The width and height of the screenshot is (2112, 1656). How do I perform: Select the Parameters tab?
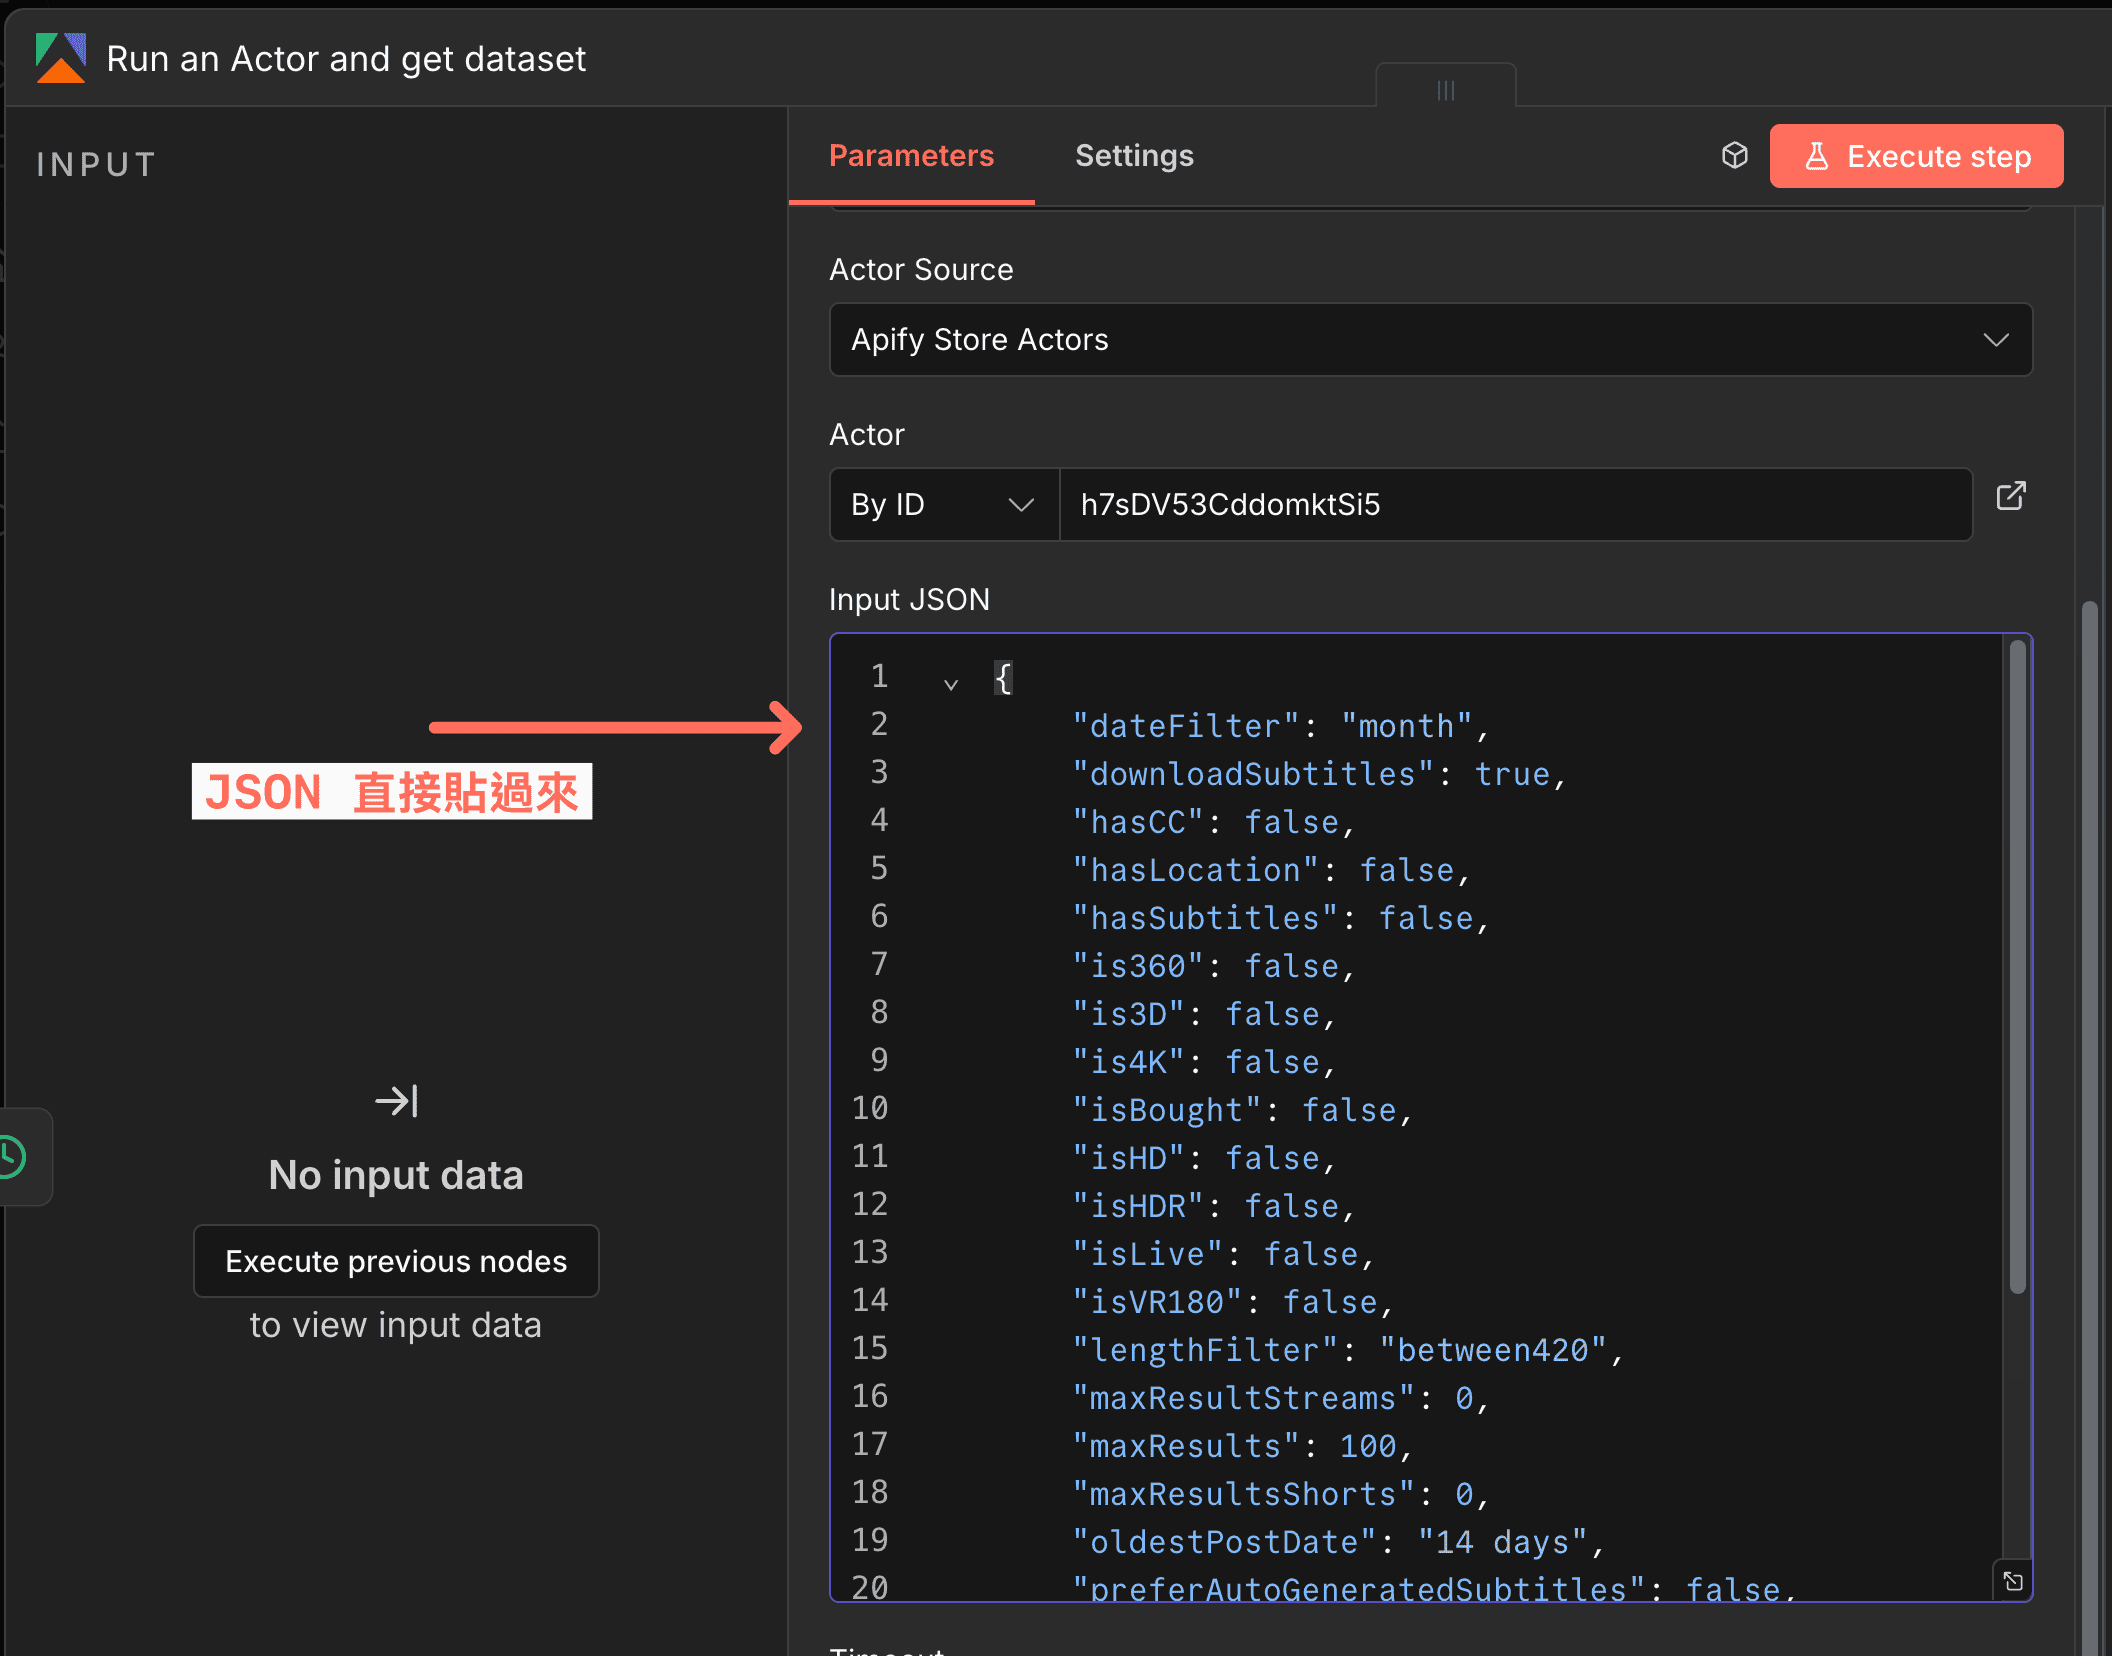911,156
